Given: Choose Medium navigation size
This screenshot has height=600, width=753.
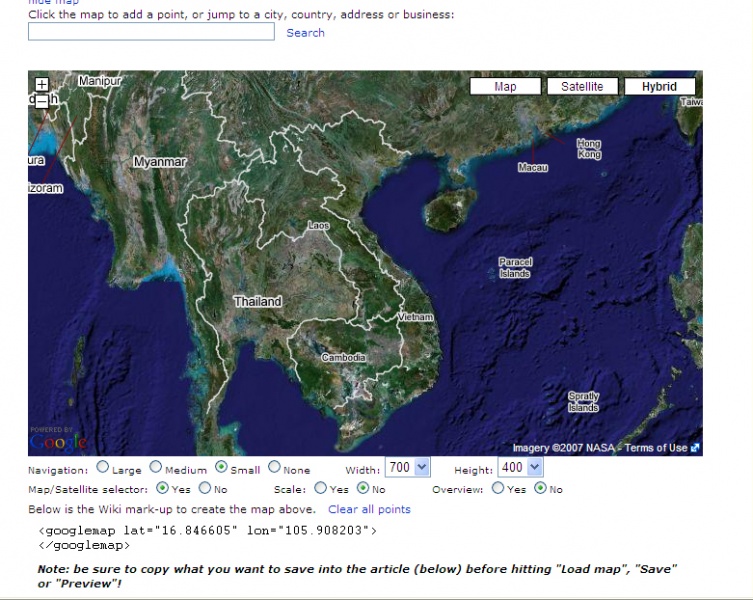Looking at the screenshot, I should point(156,467).
